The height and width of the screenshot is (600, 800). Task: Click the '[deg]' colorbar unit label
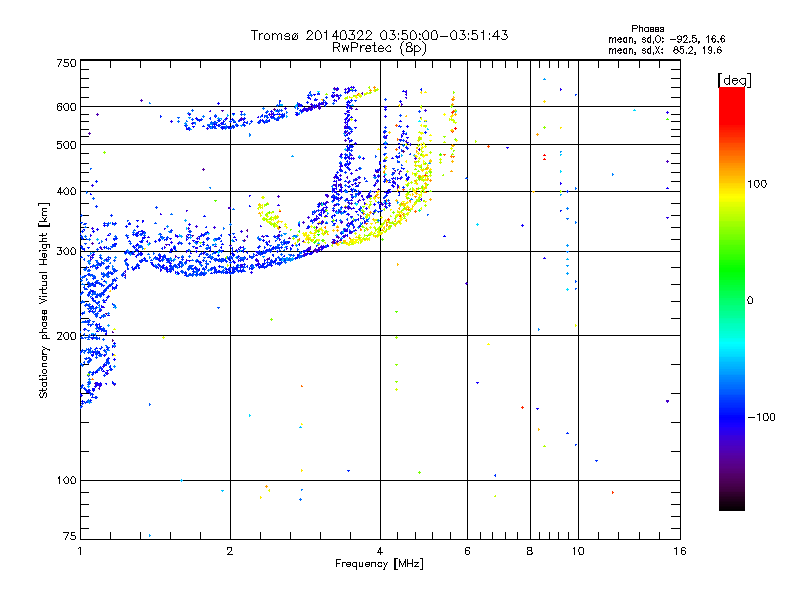pyautogui.click(x=735, y=80)
